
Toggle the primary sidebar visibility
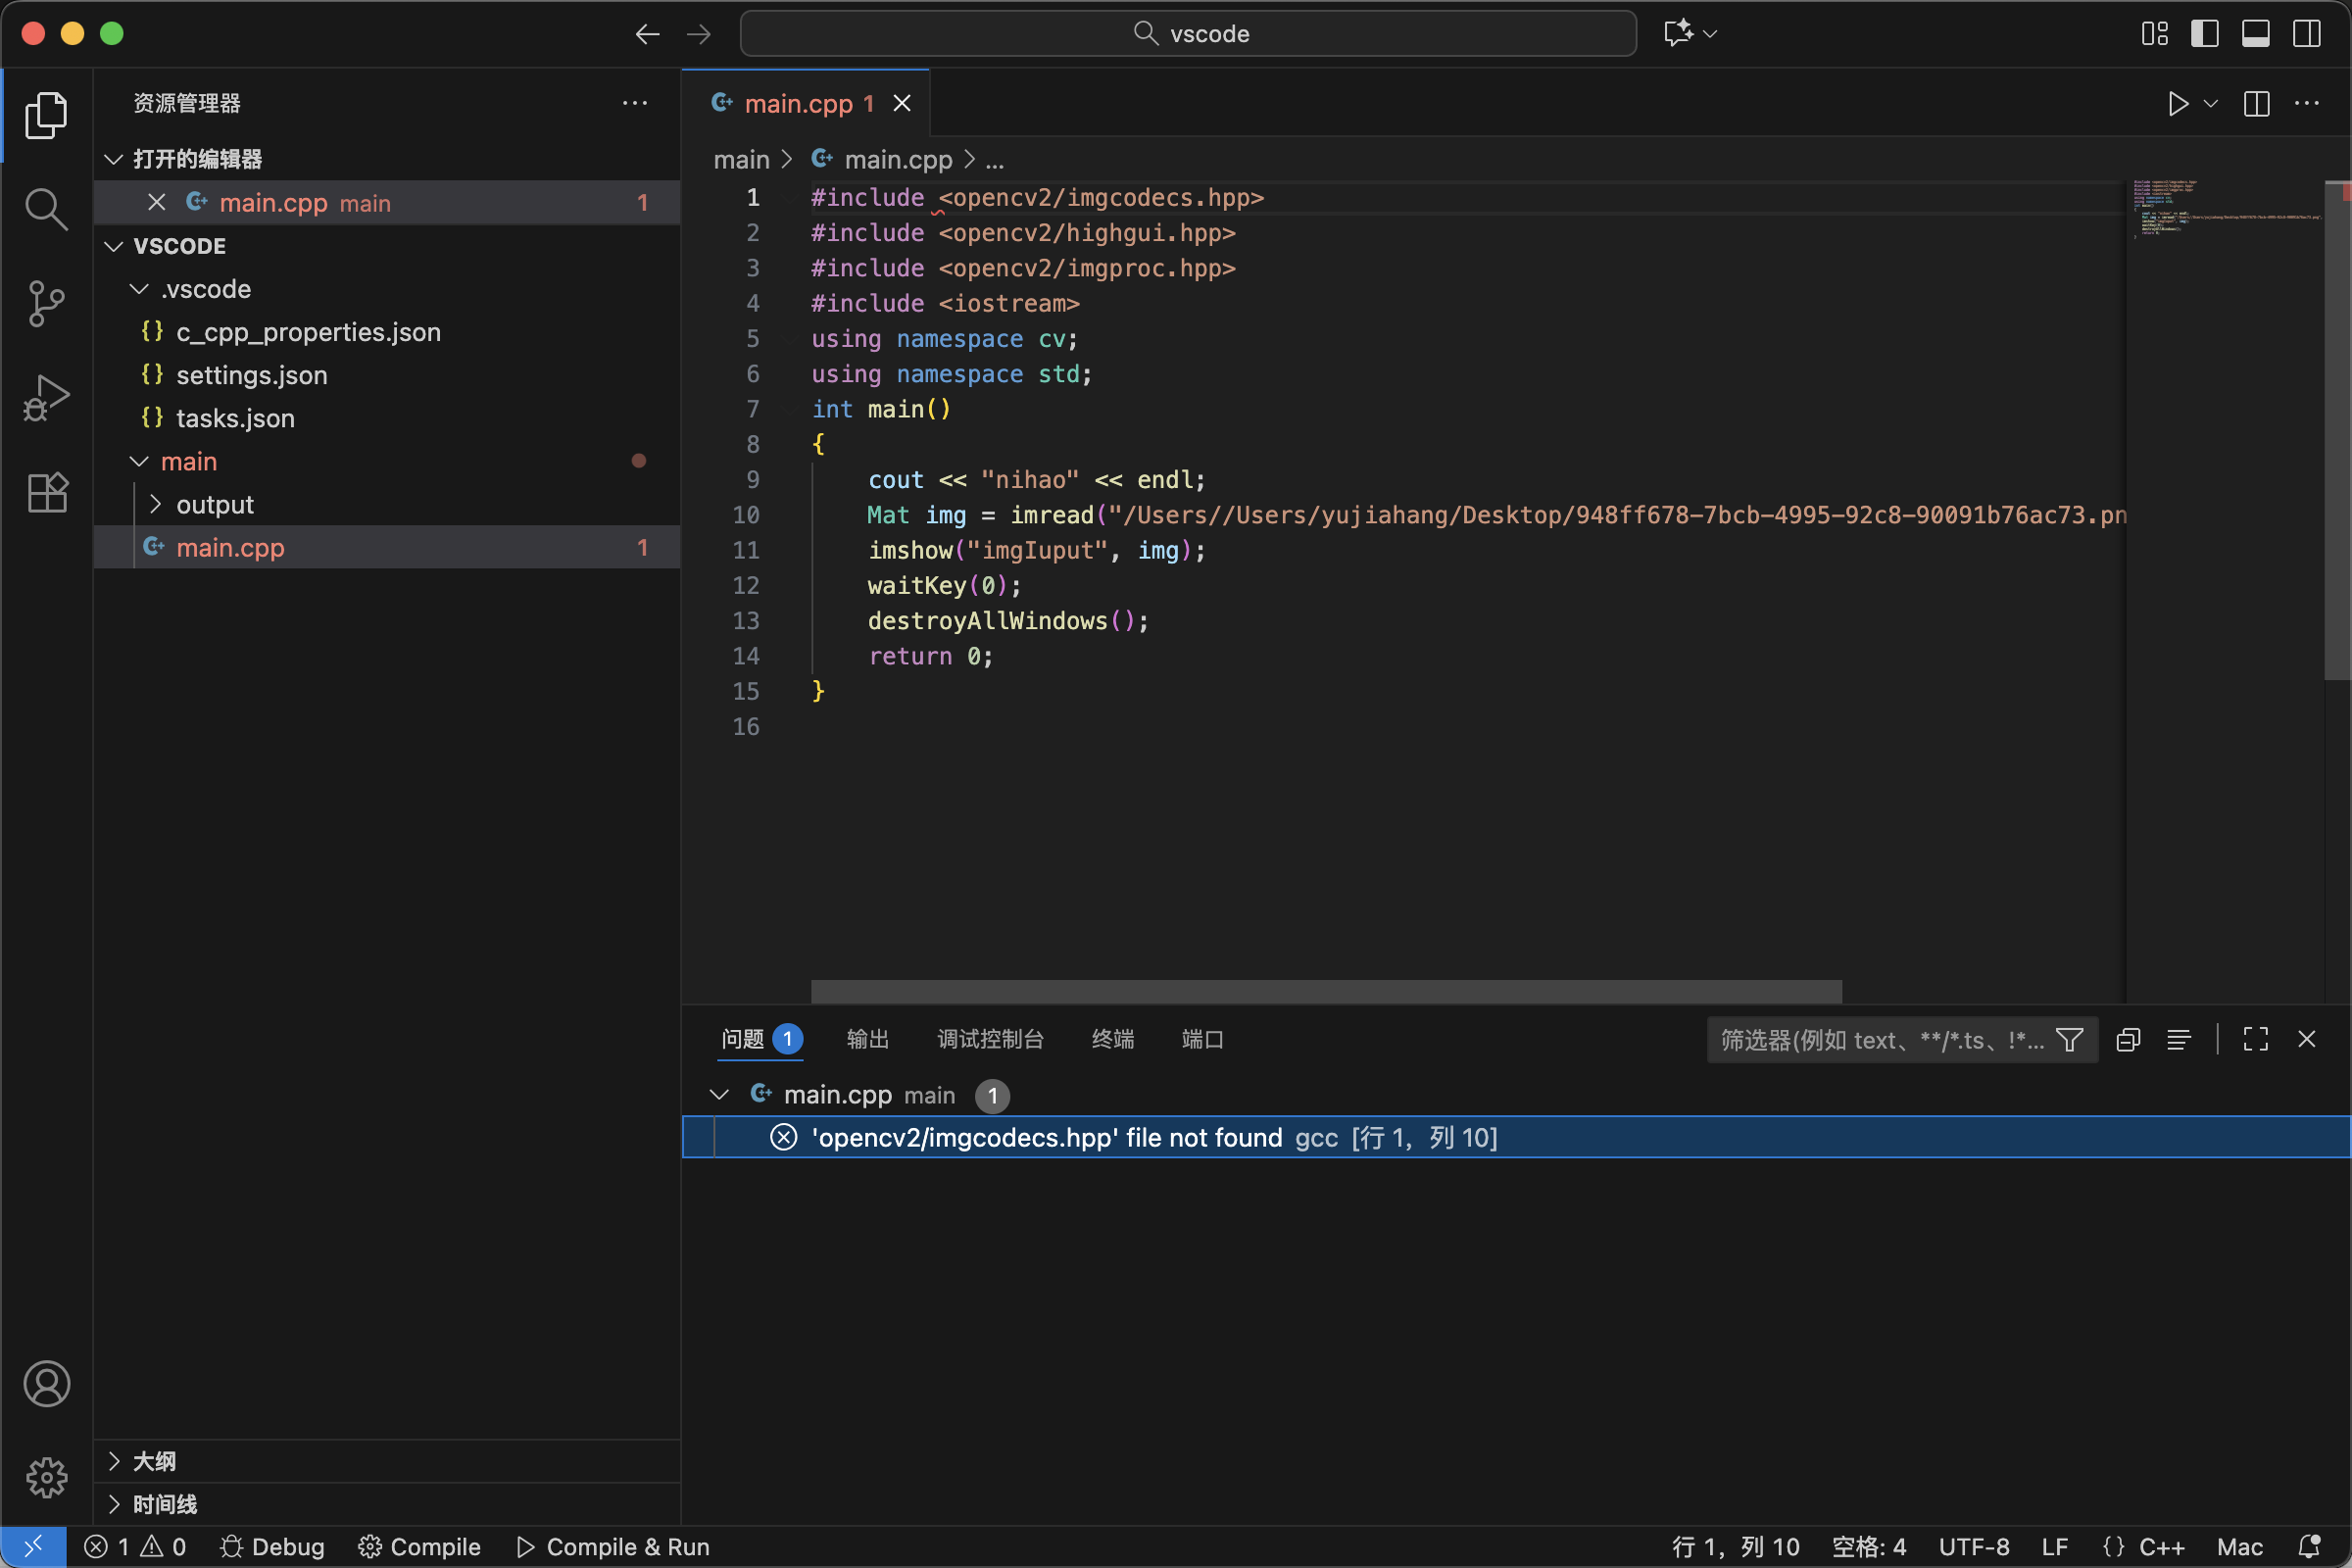point(2204,34)
